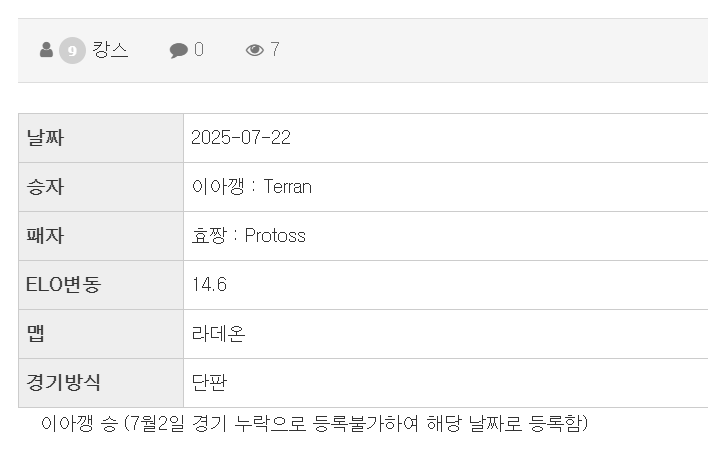708x464 pixels.
Task: Click the match format value 단판
Action: [209, 383]
